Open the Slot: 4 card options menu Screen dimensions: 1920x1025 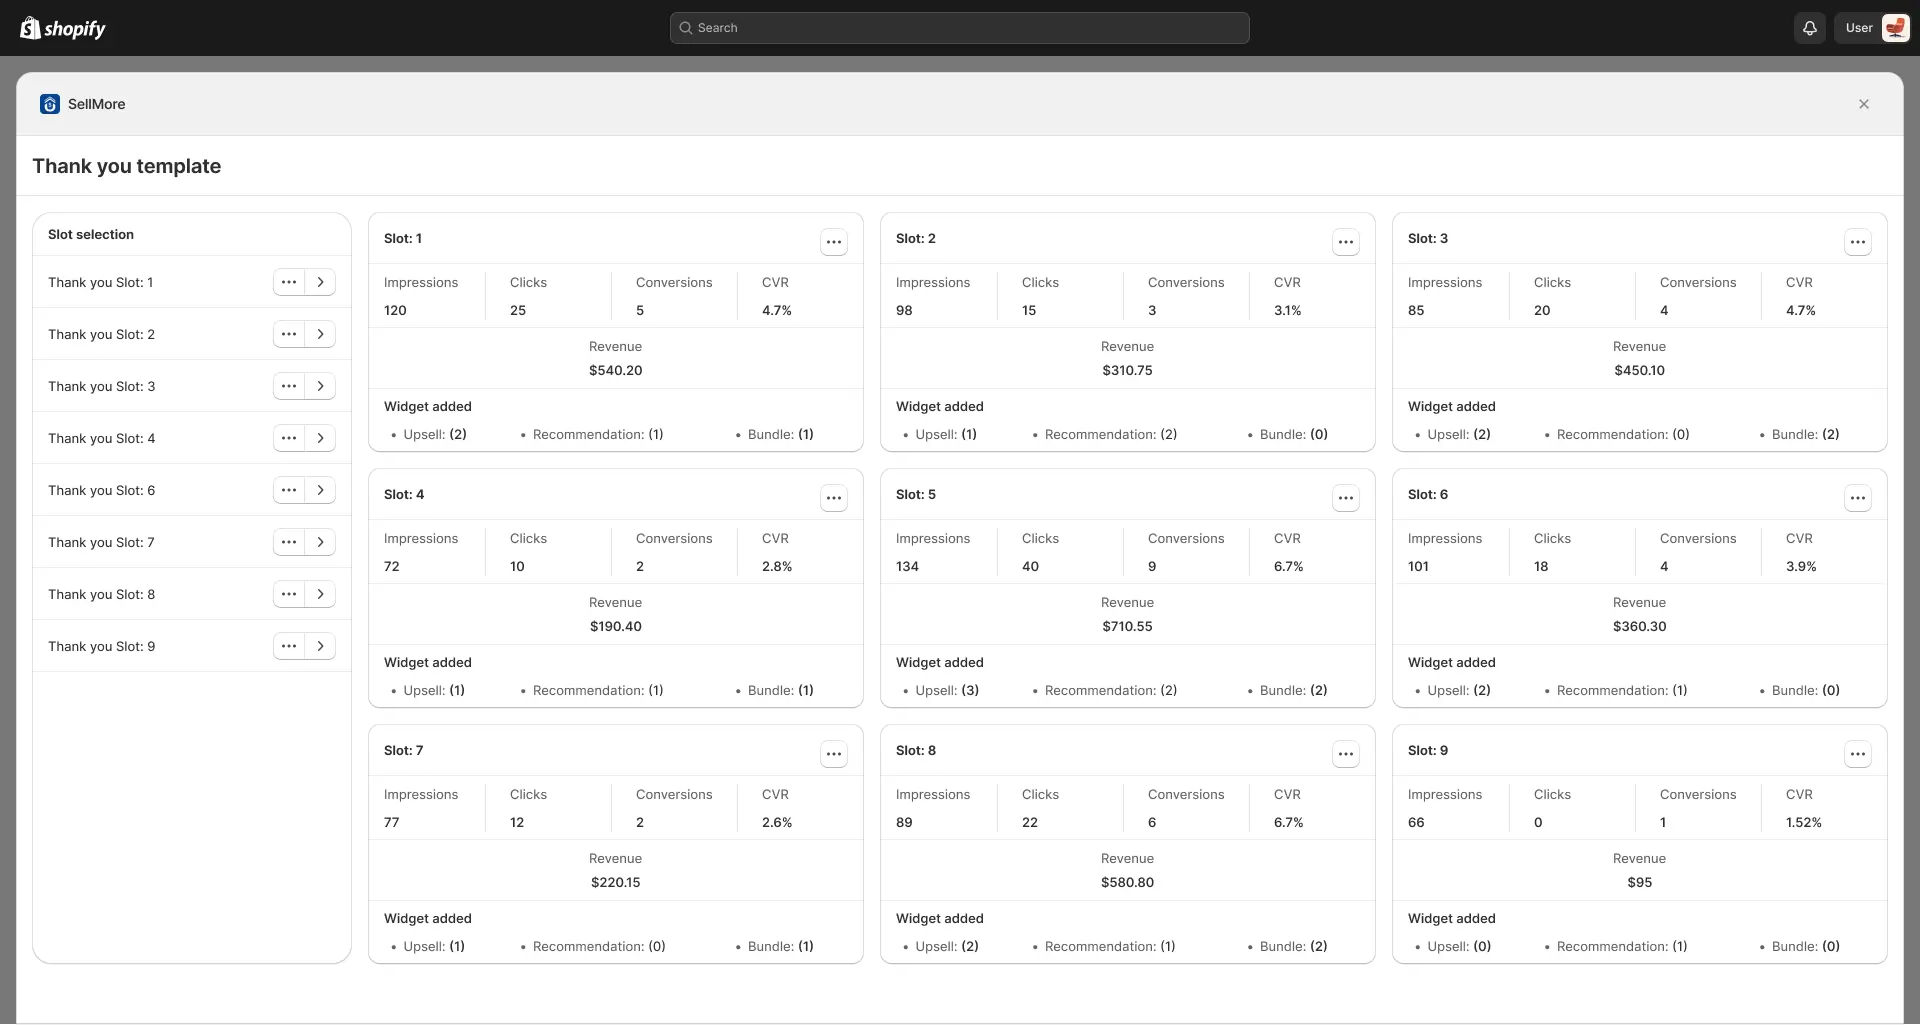click(x=834, y=498)
